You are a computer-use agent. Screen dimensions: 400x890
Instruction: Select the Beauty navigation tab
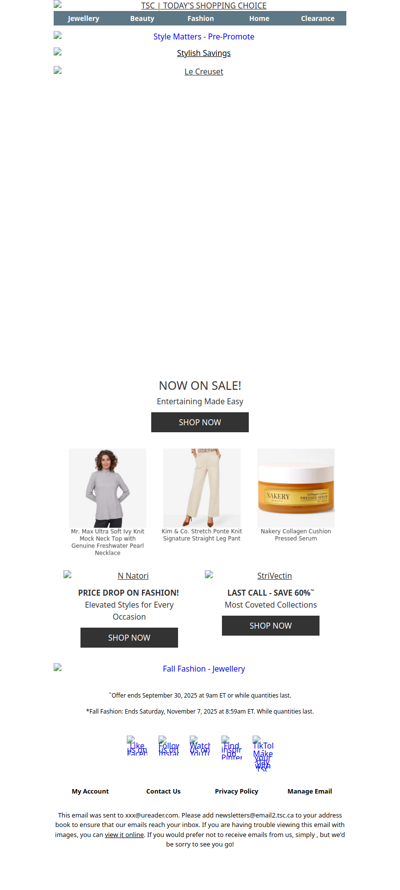point(142,18)
